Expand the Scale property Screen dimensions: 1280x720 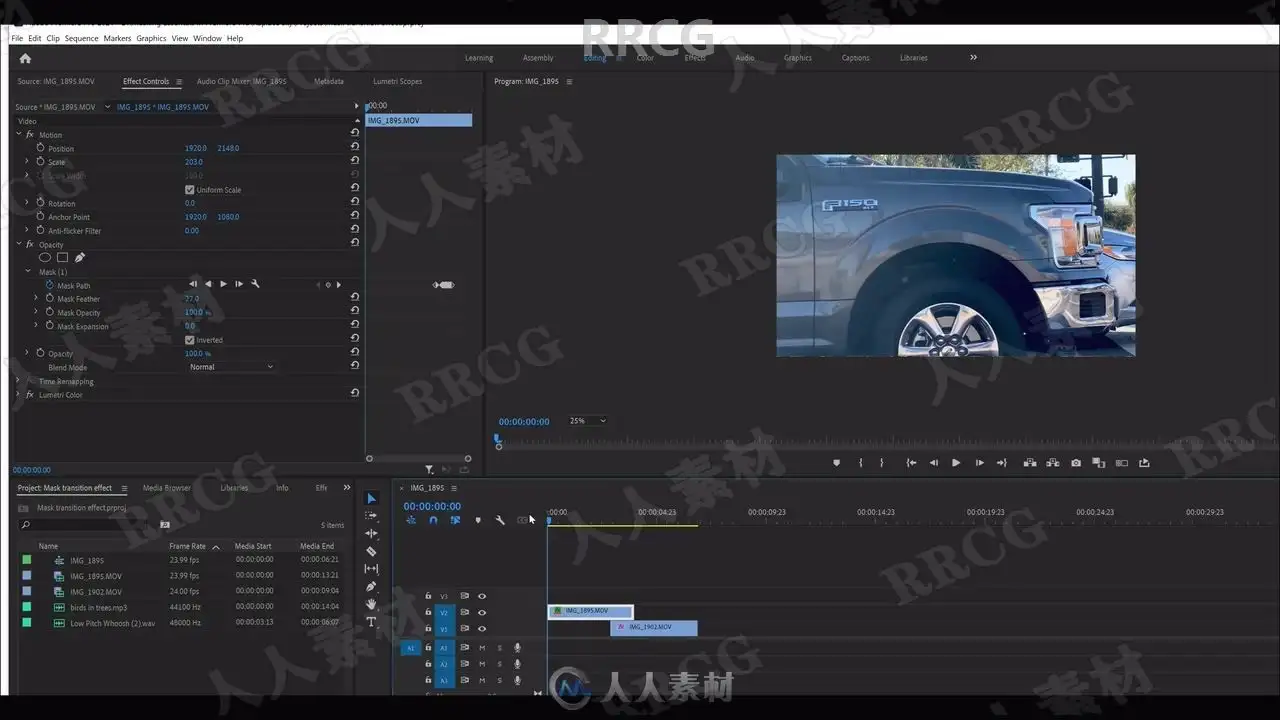click(x=27, y=161)
